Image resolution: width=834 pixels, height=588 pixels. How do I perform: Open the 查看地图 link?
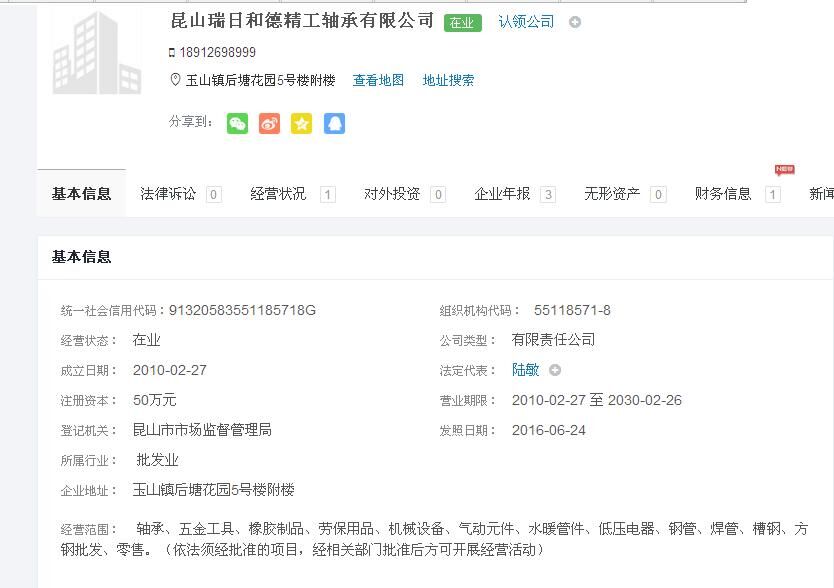coord(378,80)
